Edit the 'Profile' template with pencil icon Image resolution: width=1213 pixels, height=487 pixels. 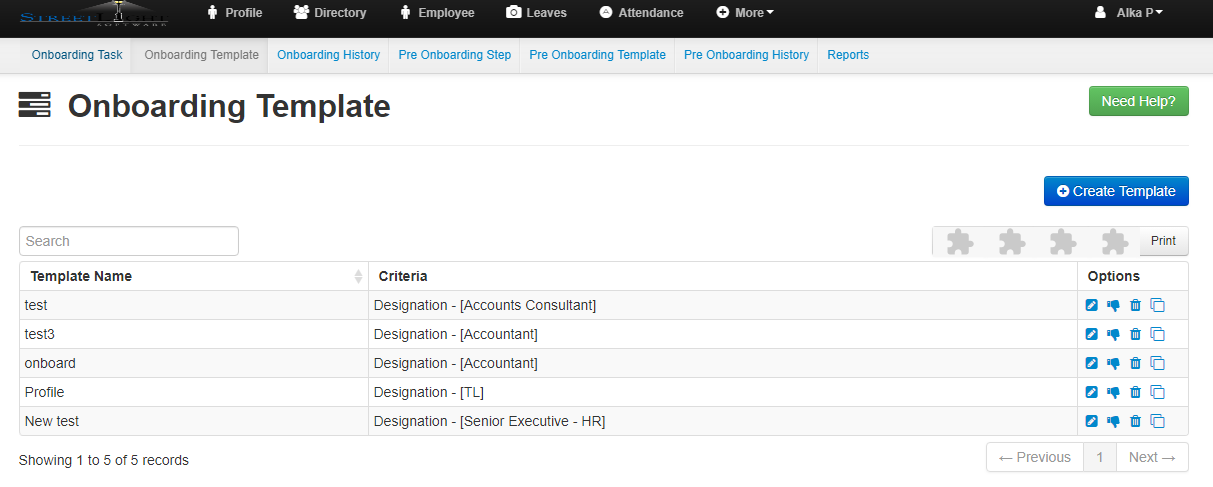[1092, 392]
